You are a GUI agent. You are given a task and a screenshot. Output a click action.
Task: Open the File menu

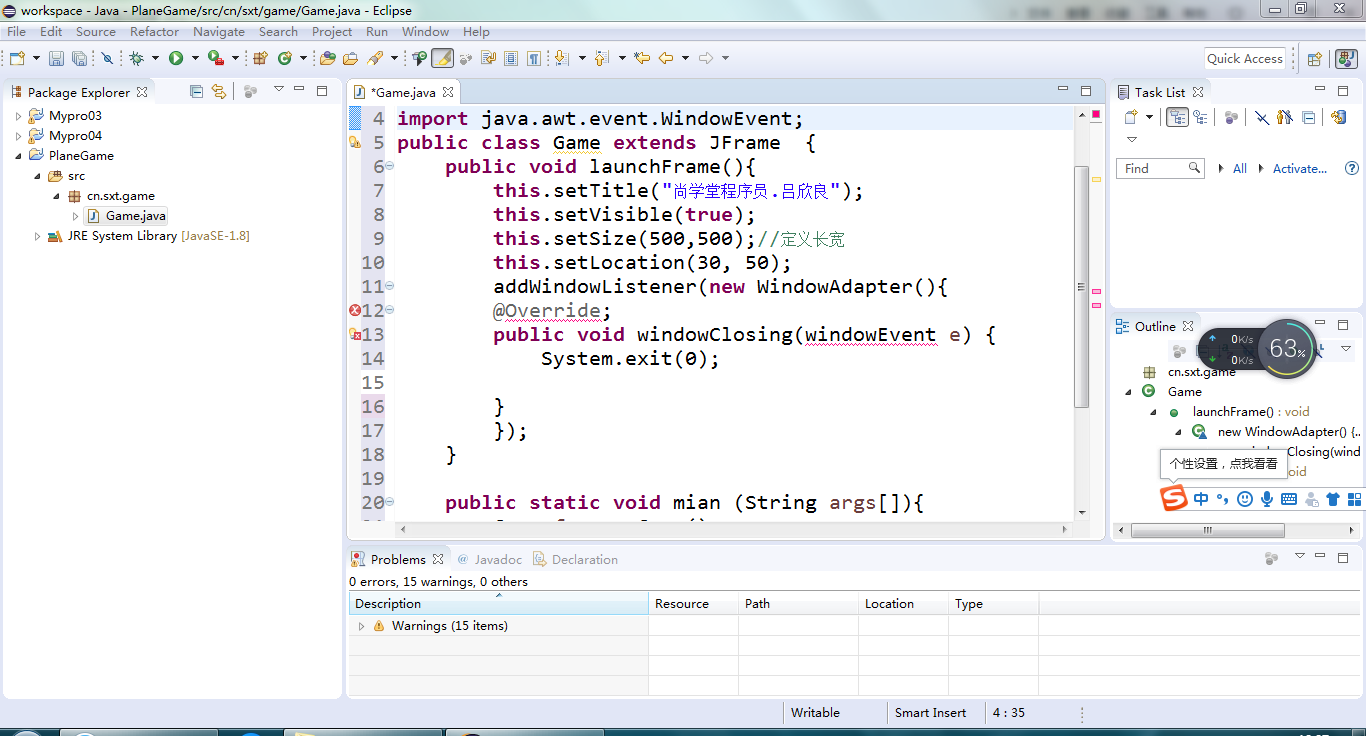16,32
